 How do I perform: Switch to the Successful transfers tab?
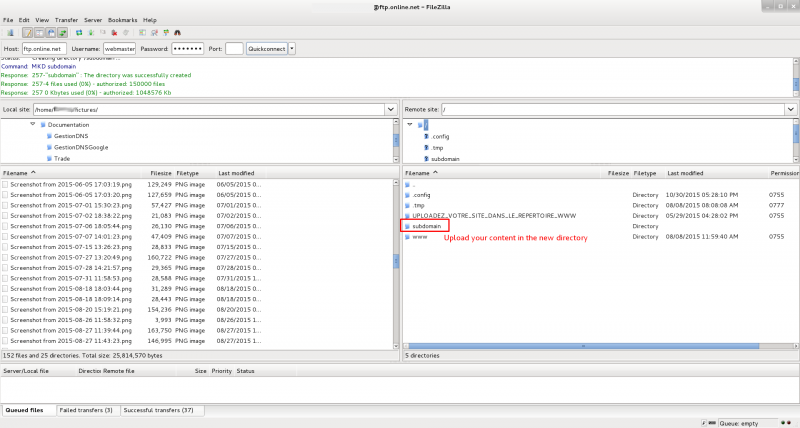pos(160,410)
